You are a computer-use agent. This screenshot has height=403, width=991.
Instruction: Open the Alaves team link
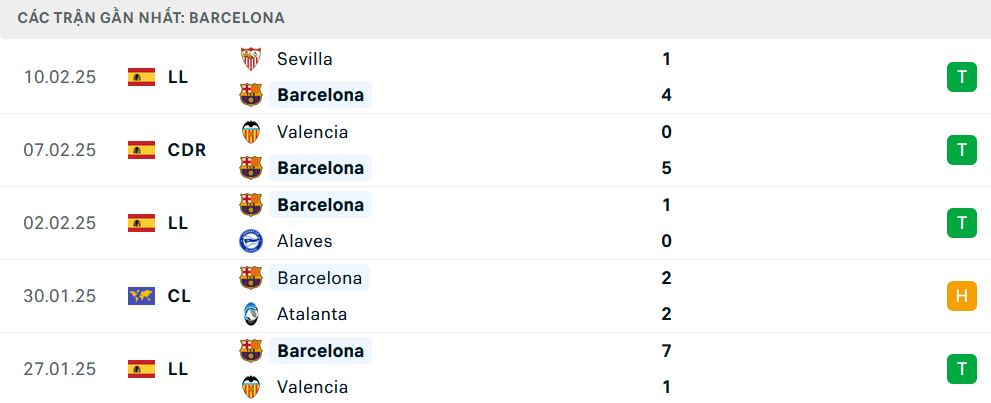[305, 241]
